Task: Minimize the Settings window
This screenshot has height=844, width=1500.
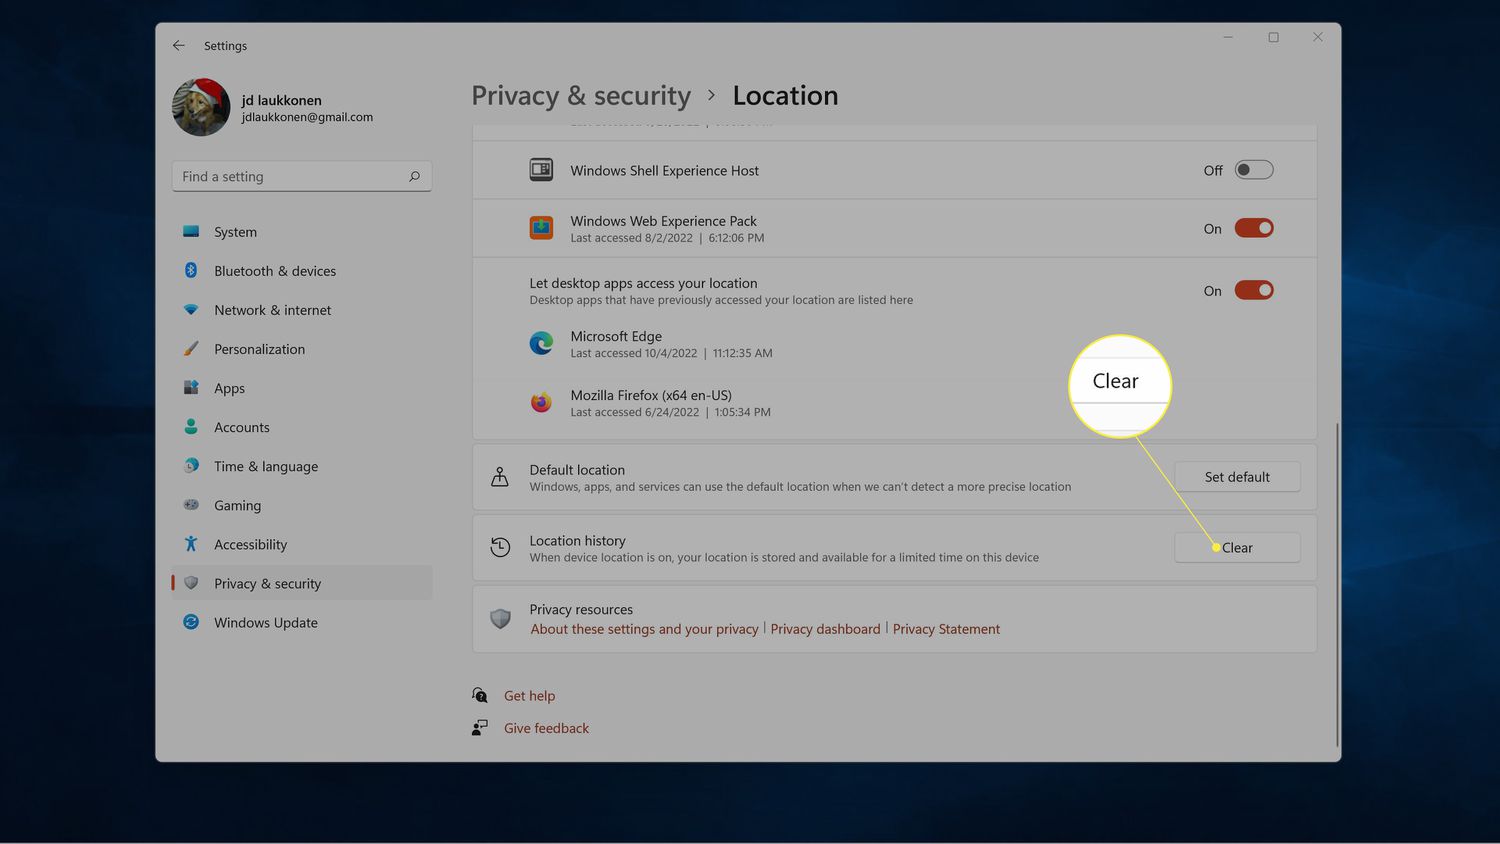Action: [1228, 37]
